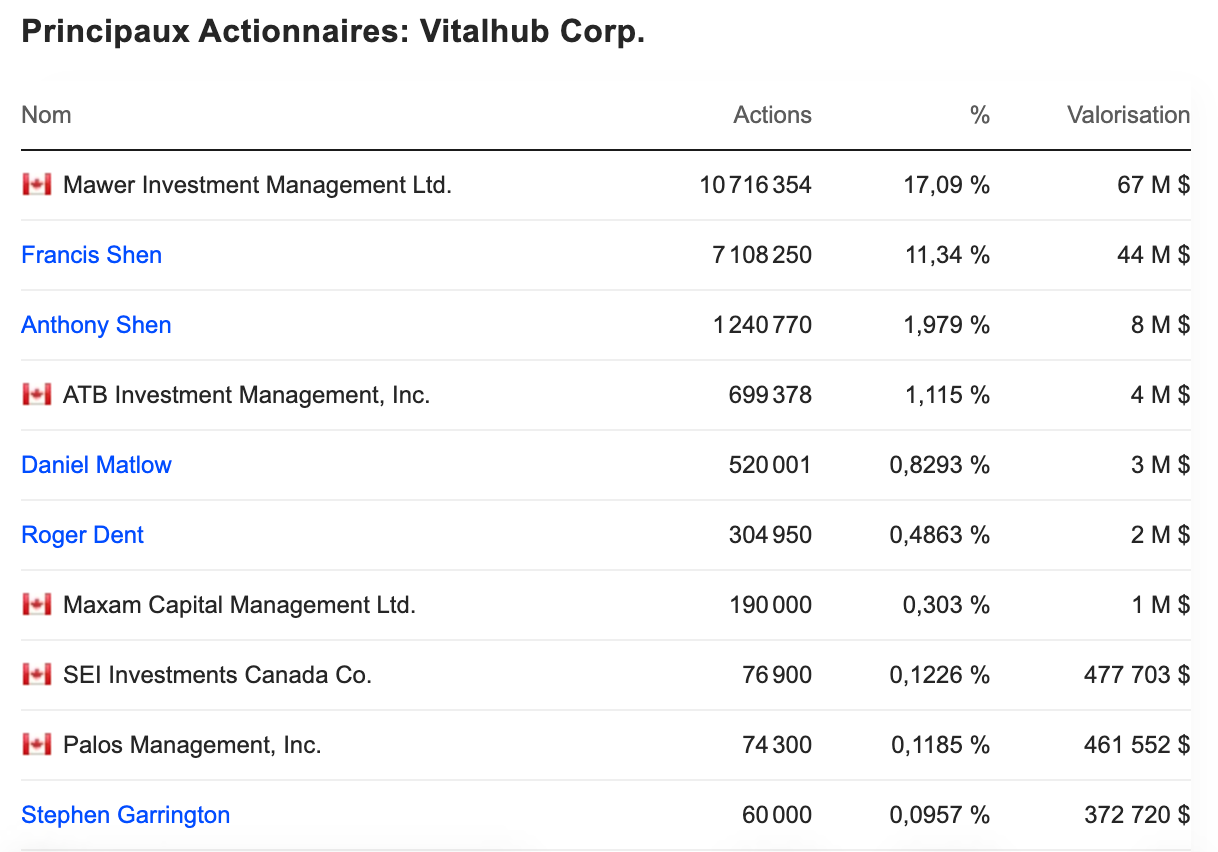1218x852 pixels.
Task: Select the Mawer Investment Management Ltd. name
Action: (x=257, y=185)
